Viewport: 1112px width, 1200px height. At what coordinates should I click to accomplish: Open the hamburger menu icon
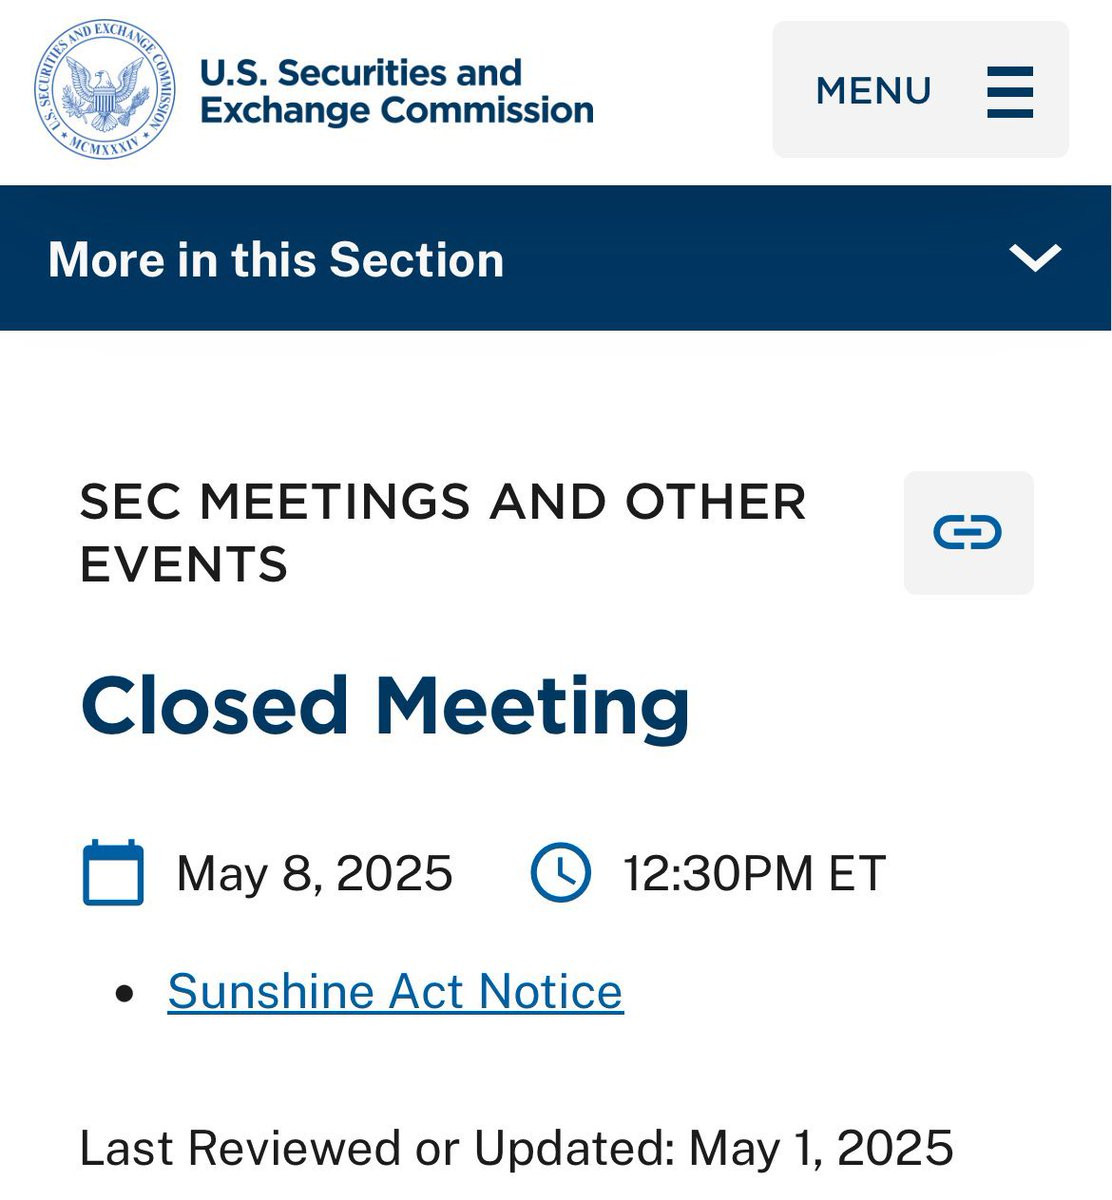1010,92
